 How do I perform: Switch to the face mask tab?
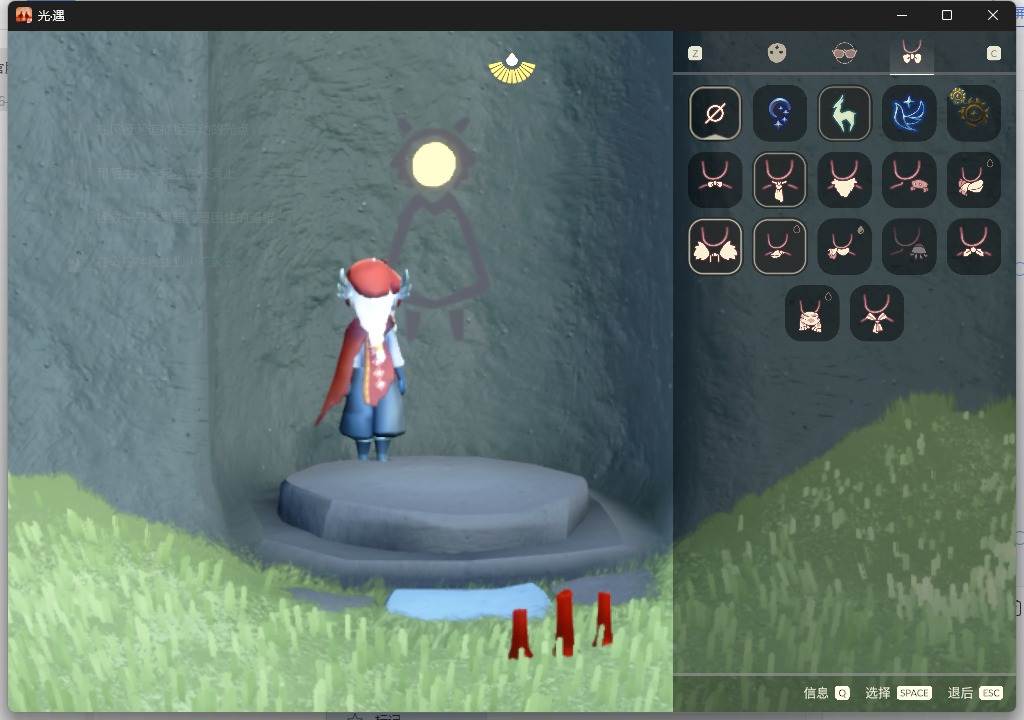click(776, 53)
